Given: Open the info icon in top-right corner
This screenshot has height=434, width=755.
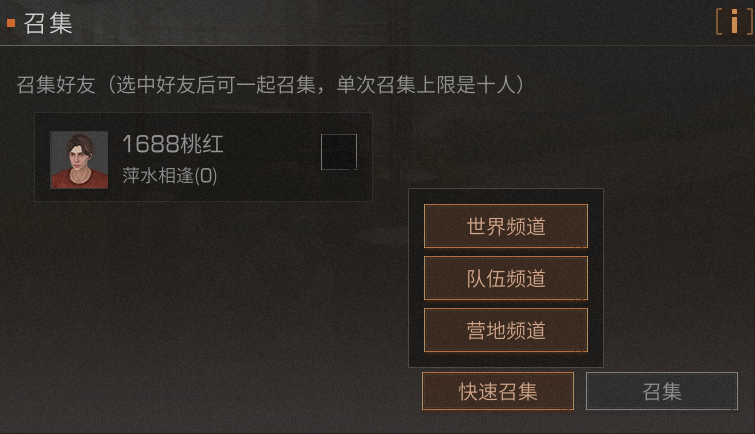Looking at the screenshot, I should 734,22.
